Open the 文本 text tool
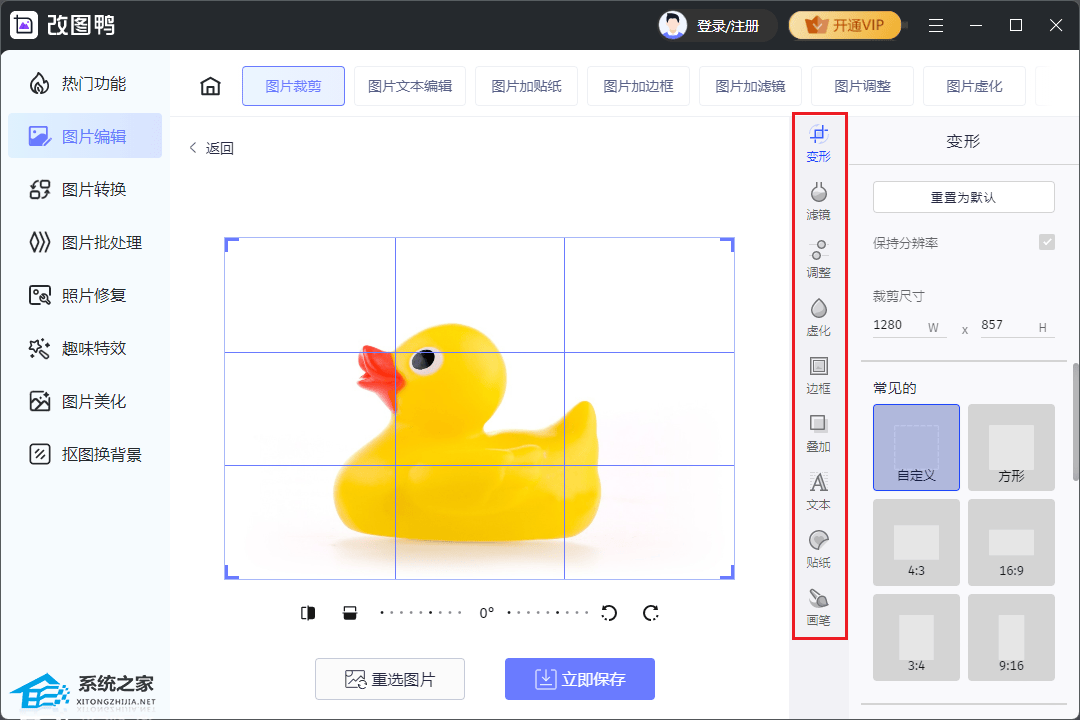Viewport: 1080px width, 720px height. click(x=818, y=490)
